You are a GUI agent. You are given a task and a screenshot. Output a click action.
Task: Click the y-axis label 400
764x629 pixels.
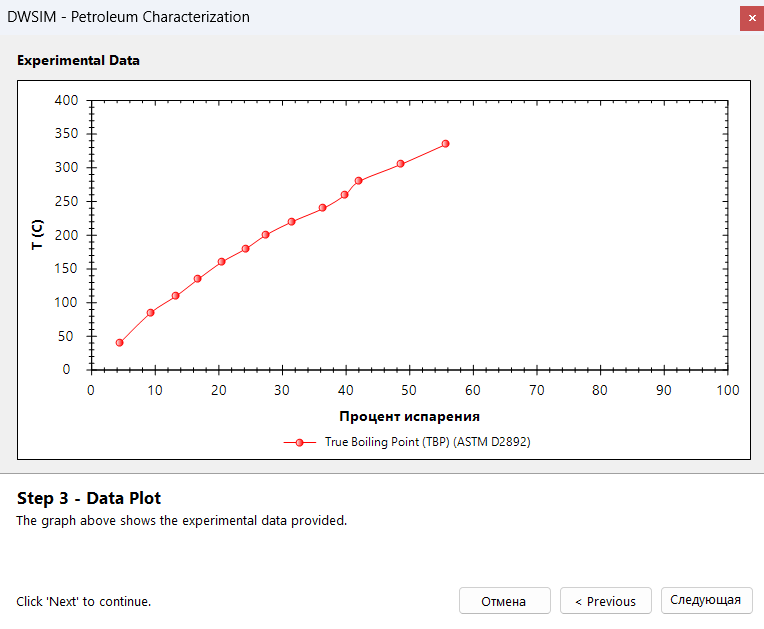[x=66, y=100]
